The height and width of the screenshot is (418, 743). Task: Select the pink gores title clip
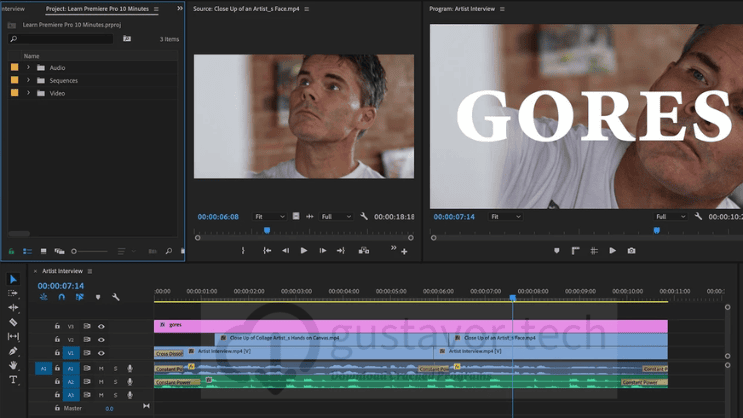click(411, 326)
